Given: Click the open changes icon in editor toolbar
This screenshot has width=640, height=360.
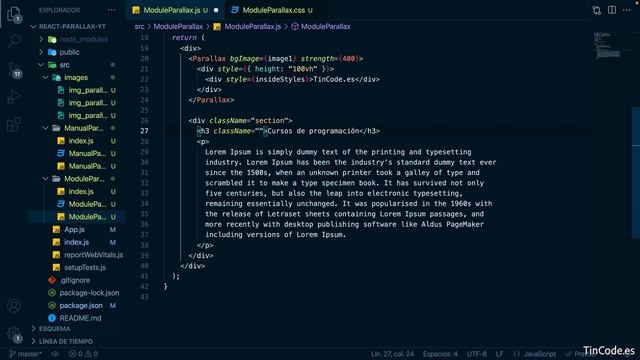Looking at the screenshot, I should [x=596, y=10].
